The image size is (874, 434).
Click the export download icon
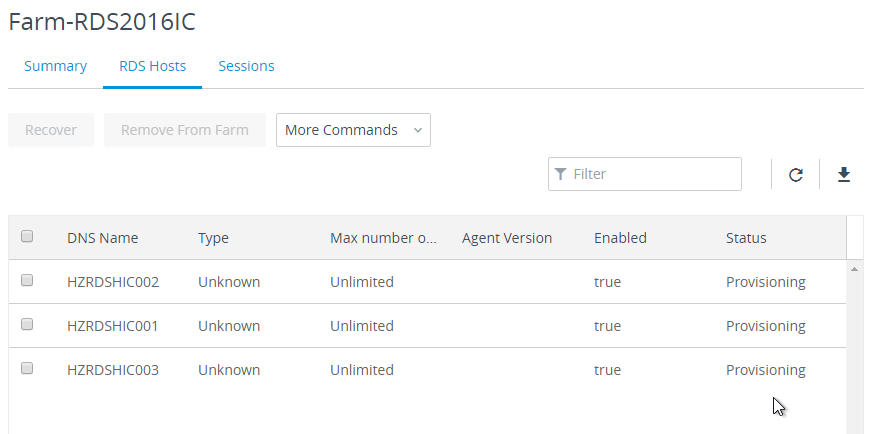pos(844,174)
